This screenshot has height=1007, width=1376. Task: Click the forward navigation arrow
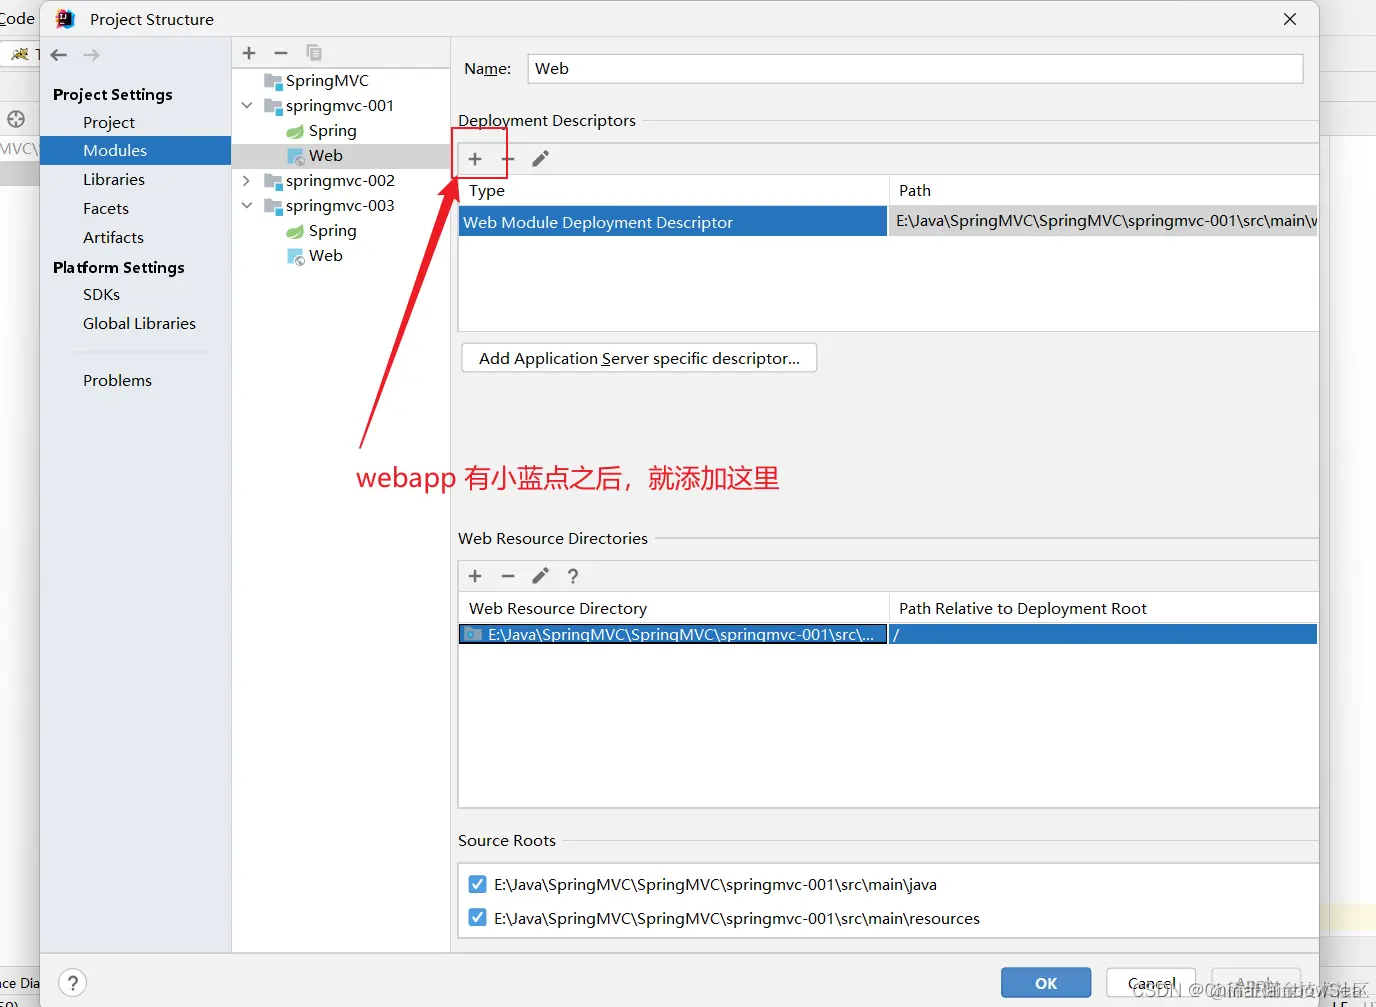(x=91, y=55)
